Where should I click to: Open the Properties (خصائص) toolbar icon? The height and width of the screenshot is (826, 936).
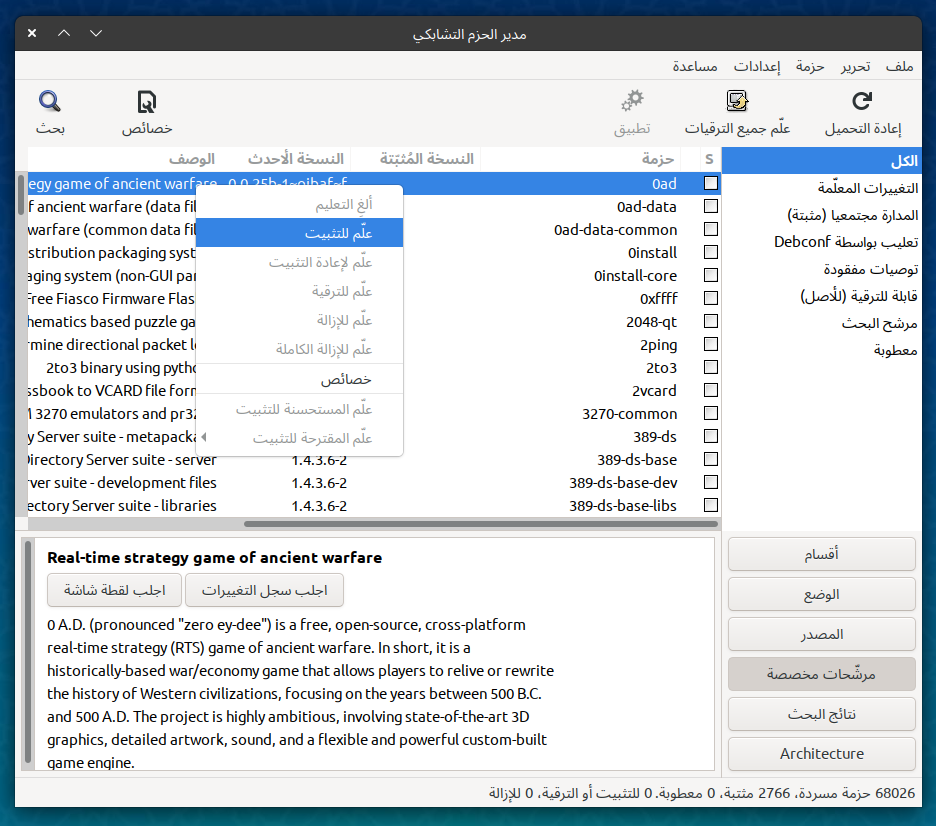[147, 101]
